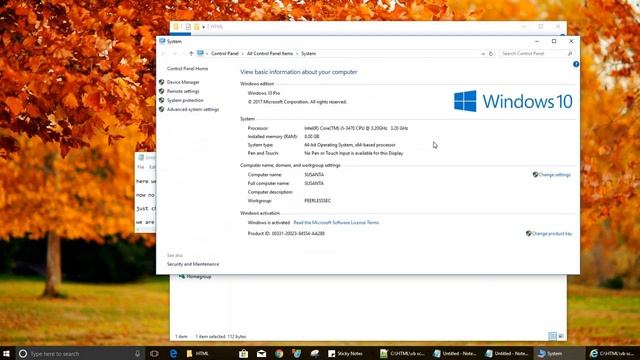The width and height of the screenshot is (640, 360).
Task: Click the PEERLESSSEC workgroup value
Action: pos(318,201)
